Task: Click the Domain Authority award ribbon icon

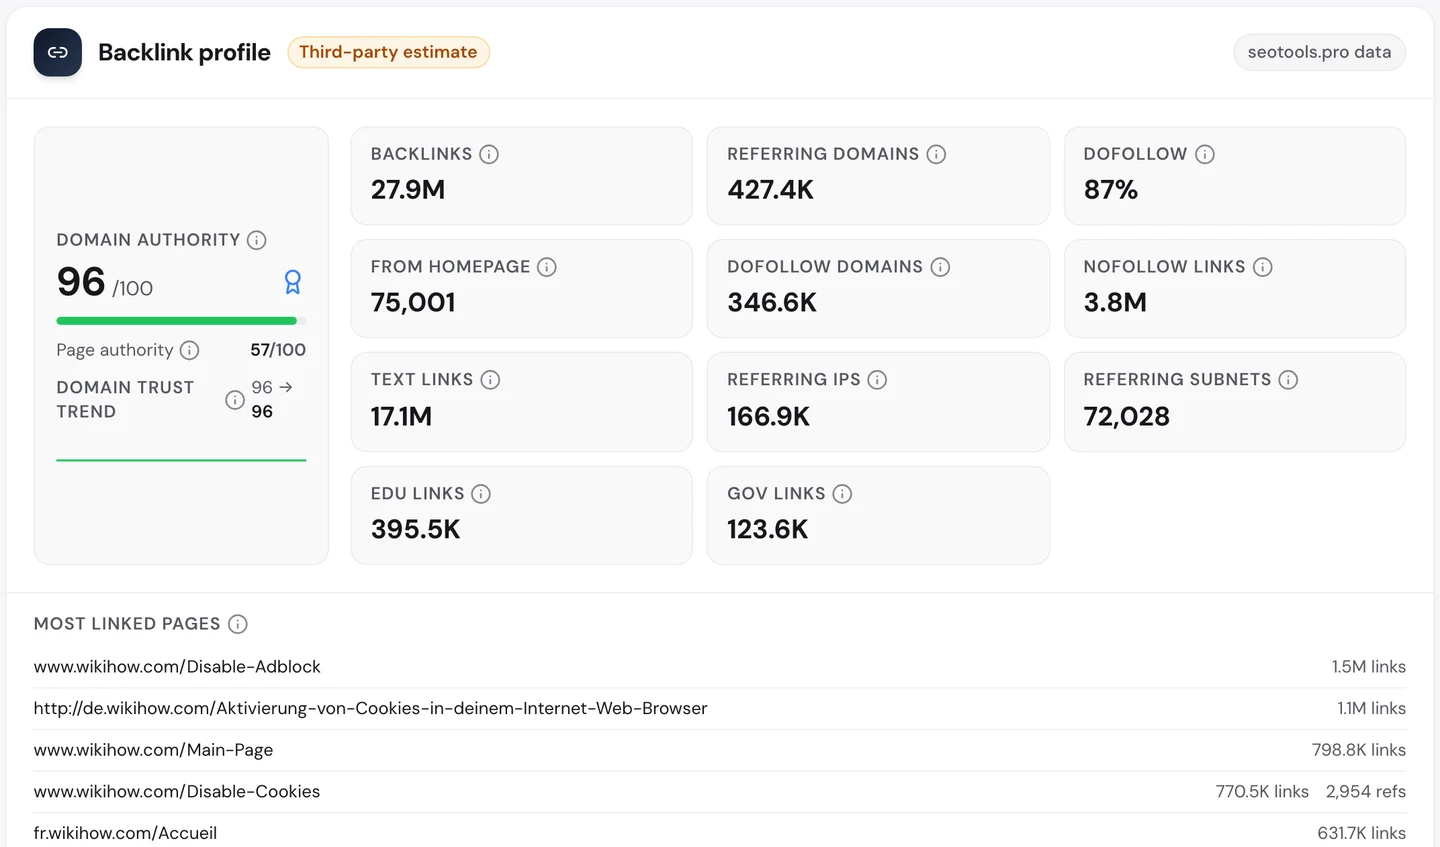Action: tap(293, 282)
